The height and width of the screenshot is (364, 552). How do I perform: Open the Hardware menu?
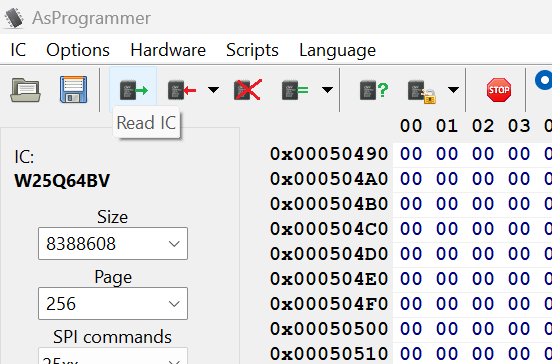[168, 50]
